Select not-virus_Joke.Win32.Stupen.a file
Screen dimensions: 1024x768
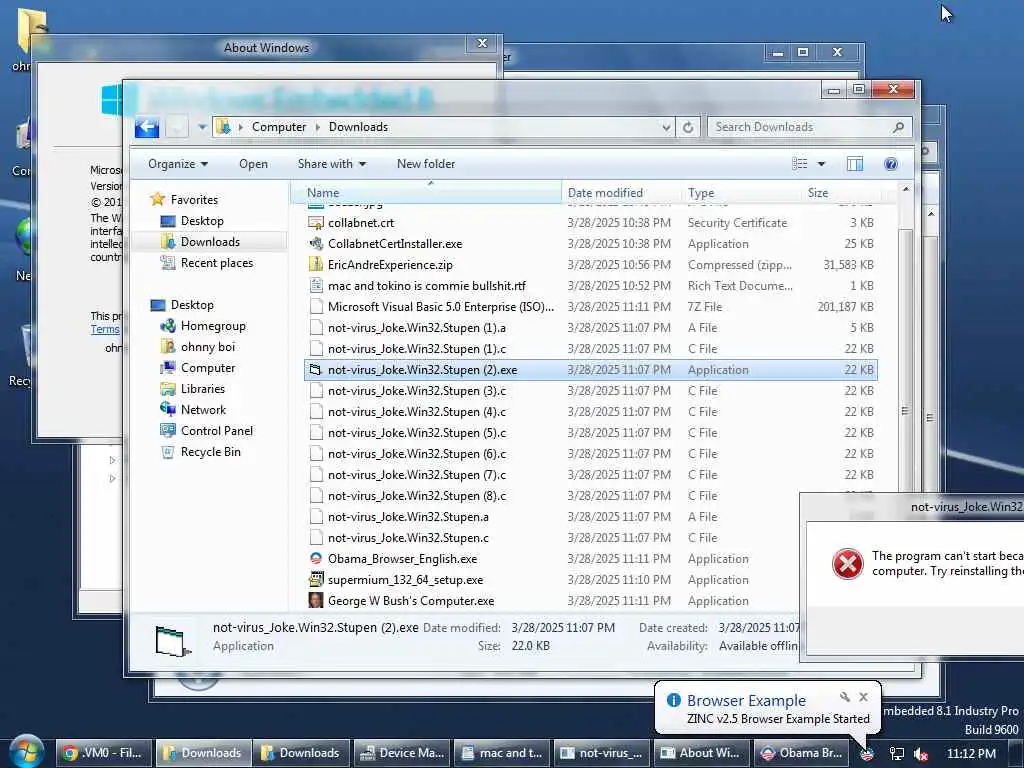591,517
